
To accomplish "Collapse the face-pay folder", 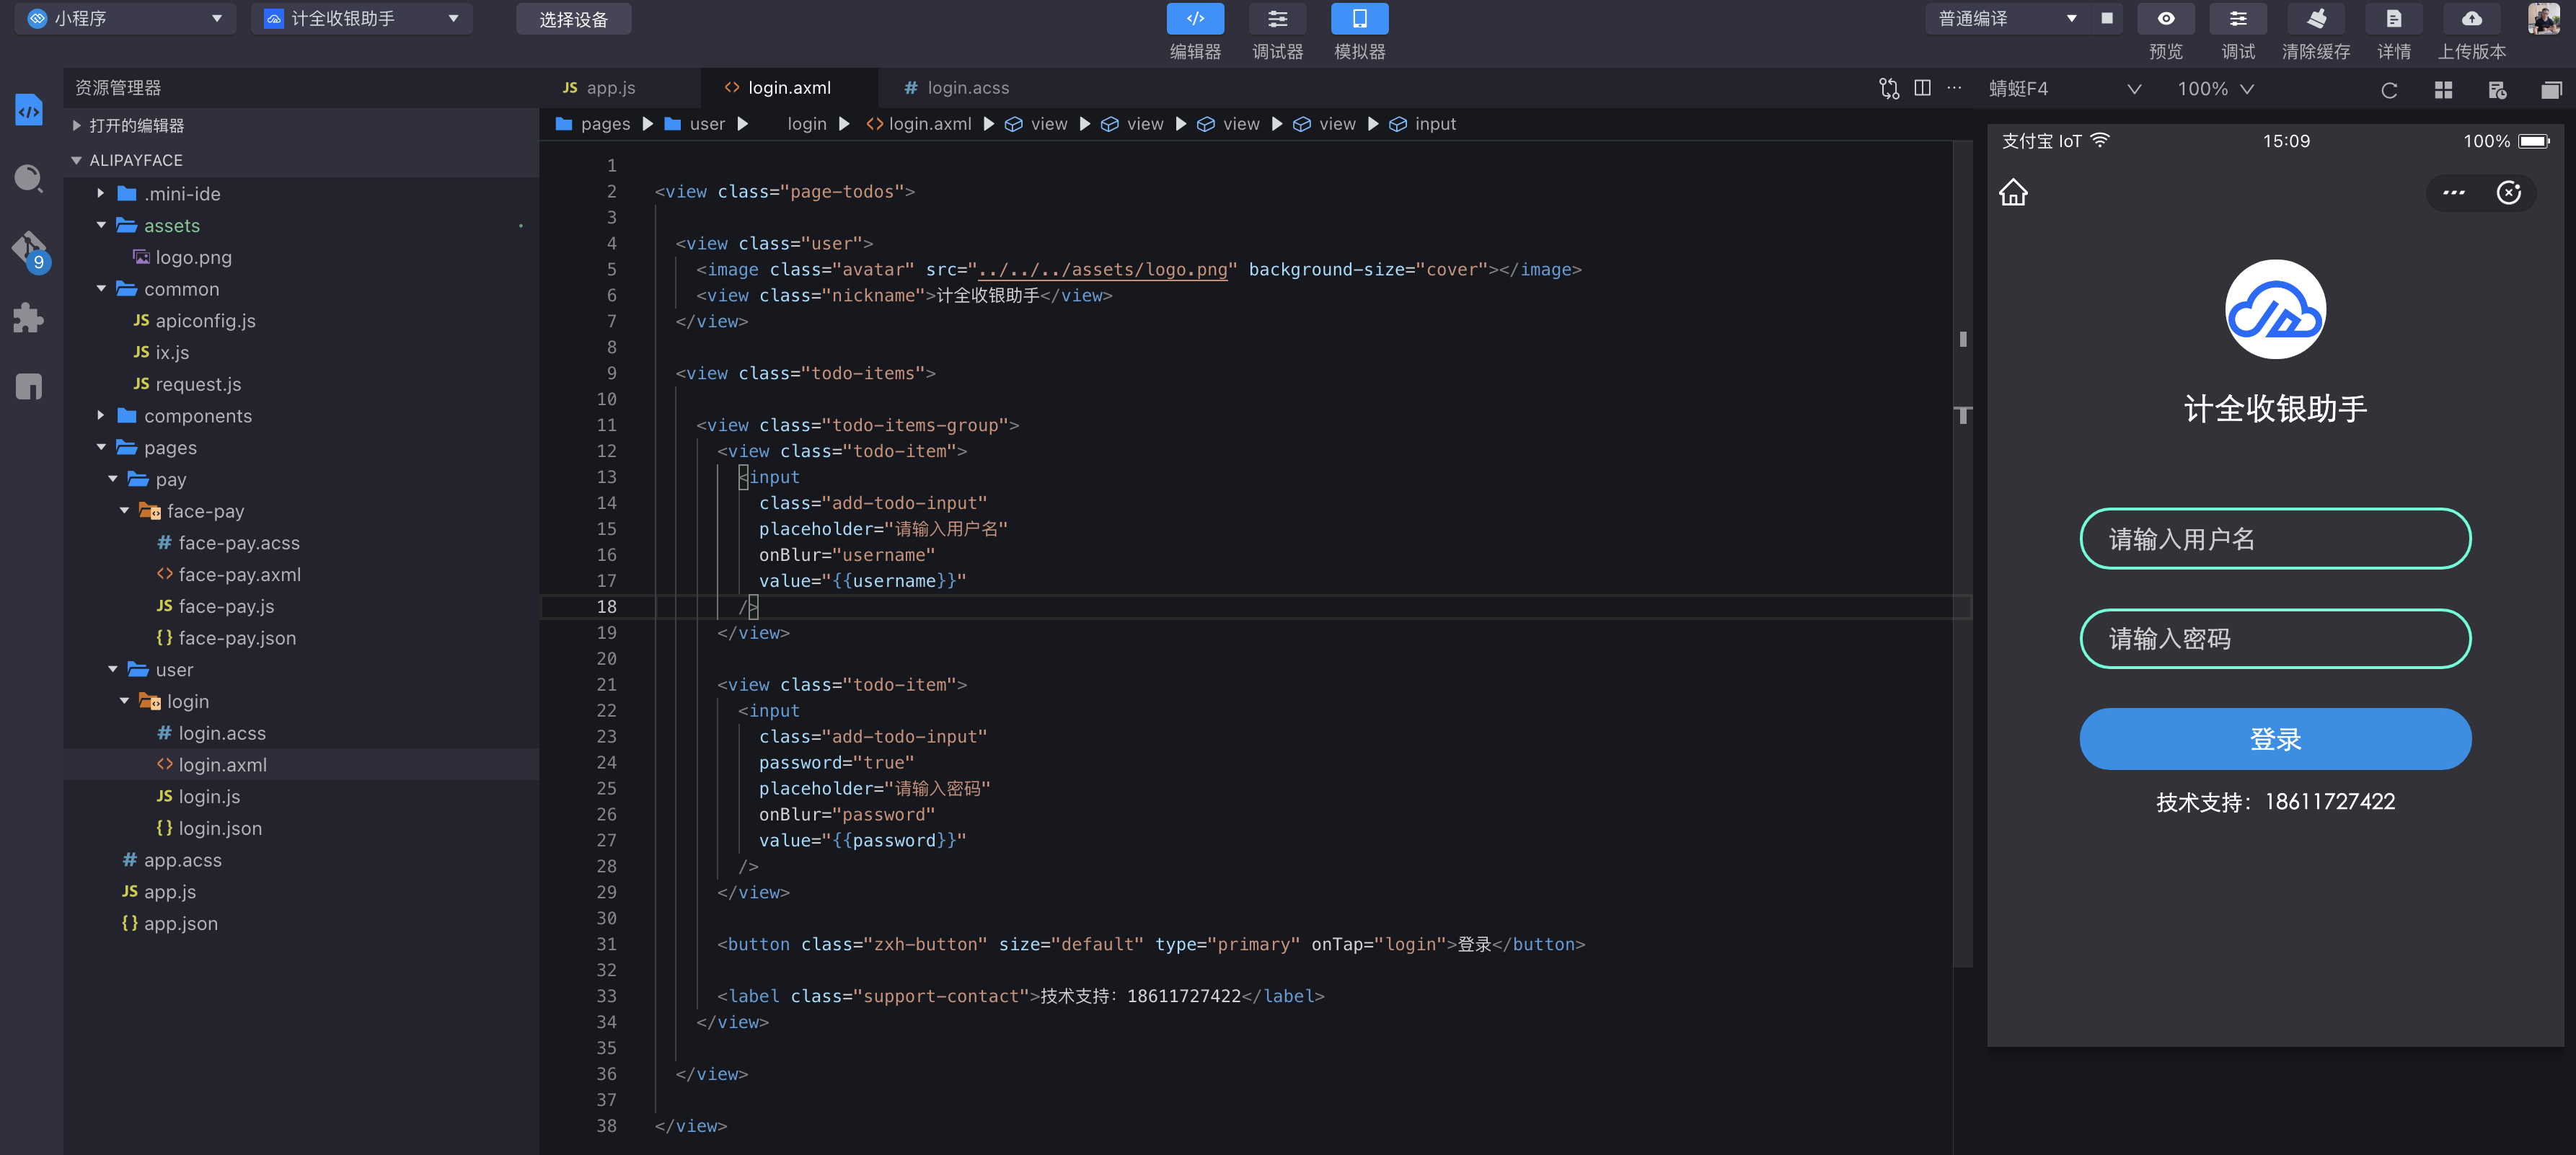I will (205, 511).
